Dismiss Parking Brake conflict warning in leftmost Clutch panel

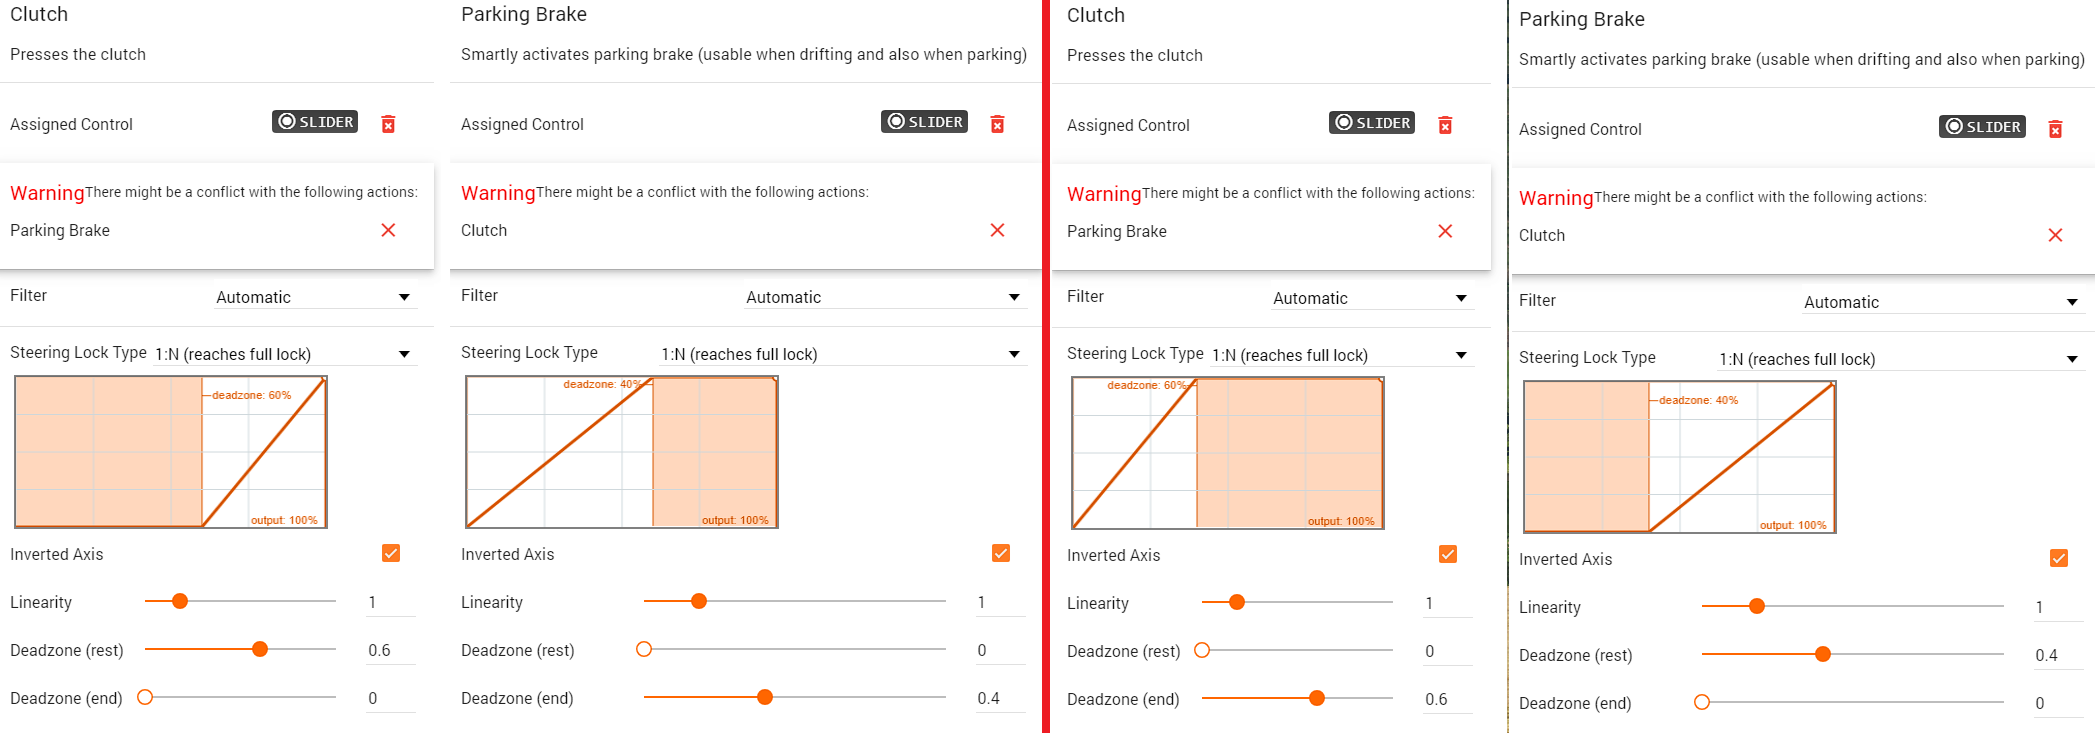click(x=388, y=230)
